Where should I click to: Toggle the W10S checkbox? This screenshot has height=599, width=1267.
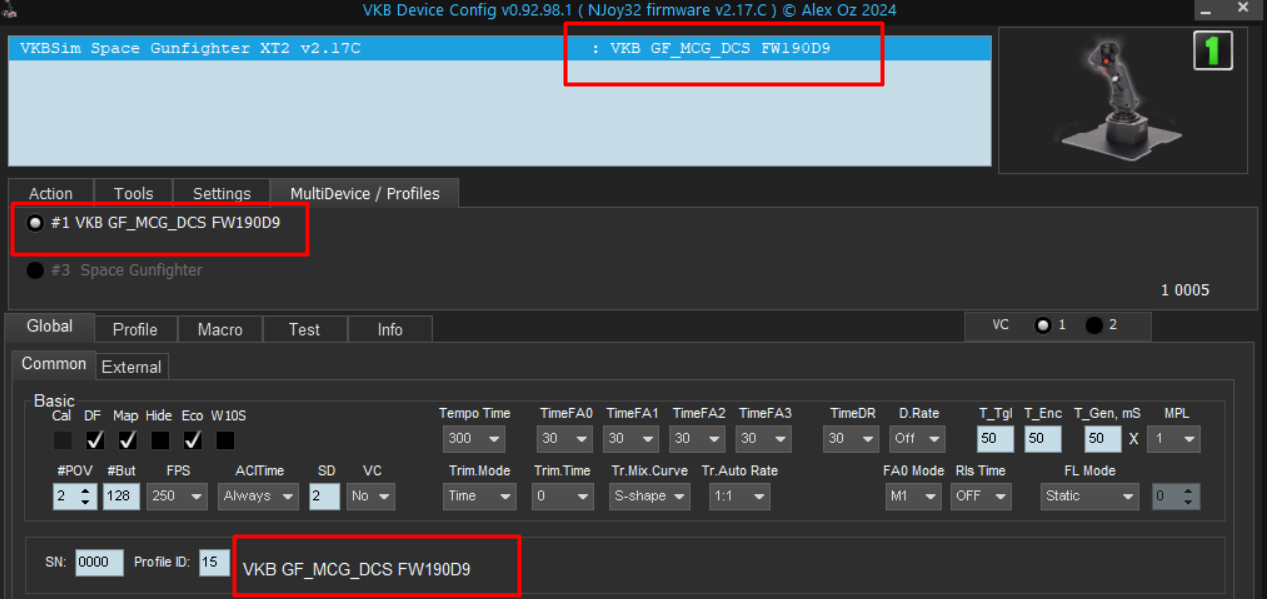pyautogui.click(x=225, y=439)
